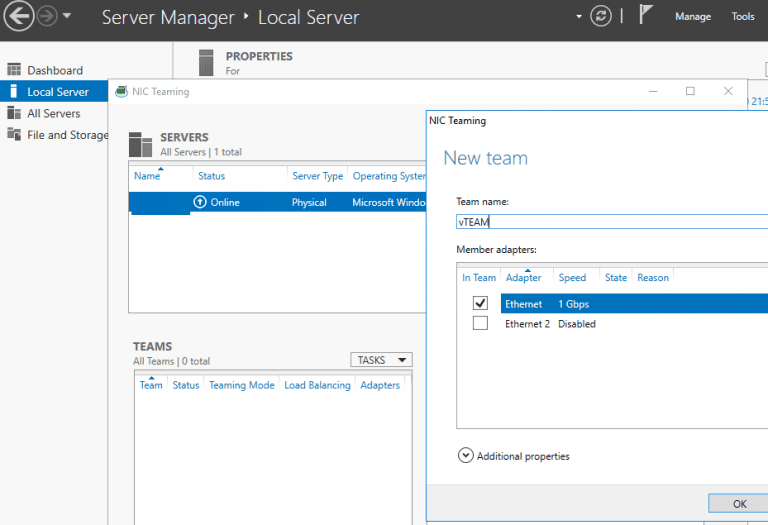Image resolution: width=768 pixels, height=525 pixels.
Task: Open the Manage menu
Action: [693, 17]
